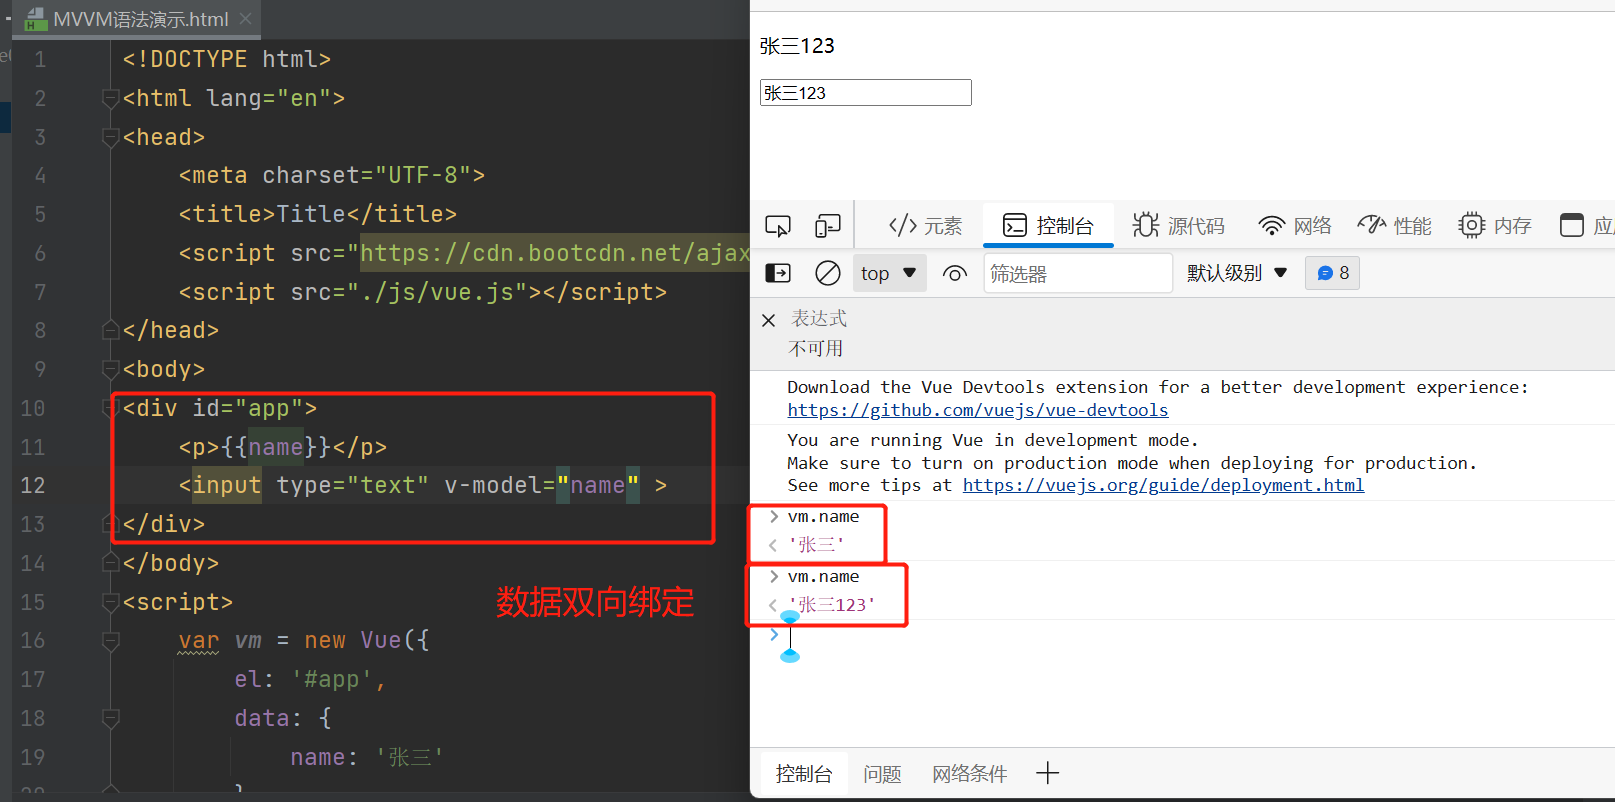The image size is (1615, 802).
Task: Open the 网络 network tab
Action: pos(1295,226)
